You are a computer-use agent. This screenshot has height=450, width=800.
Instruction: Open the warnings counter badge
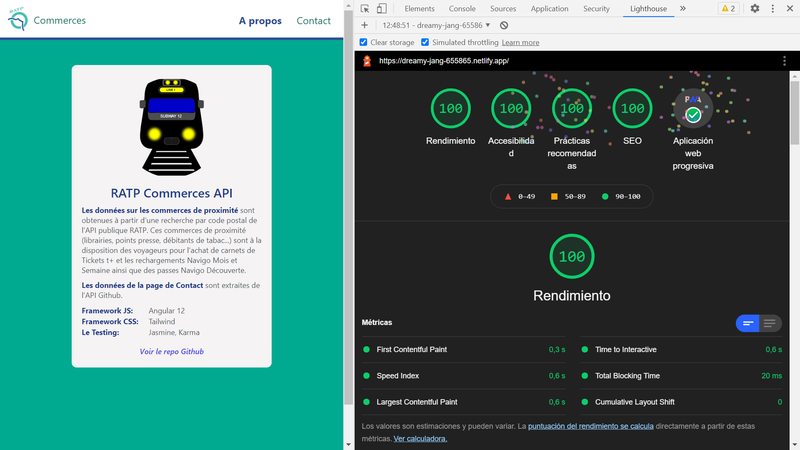click(x=728, y=9)
